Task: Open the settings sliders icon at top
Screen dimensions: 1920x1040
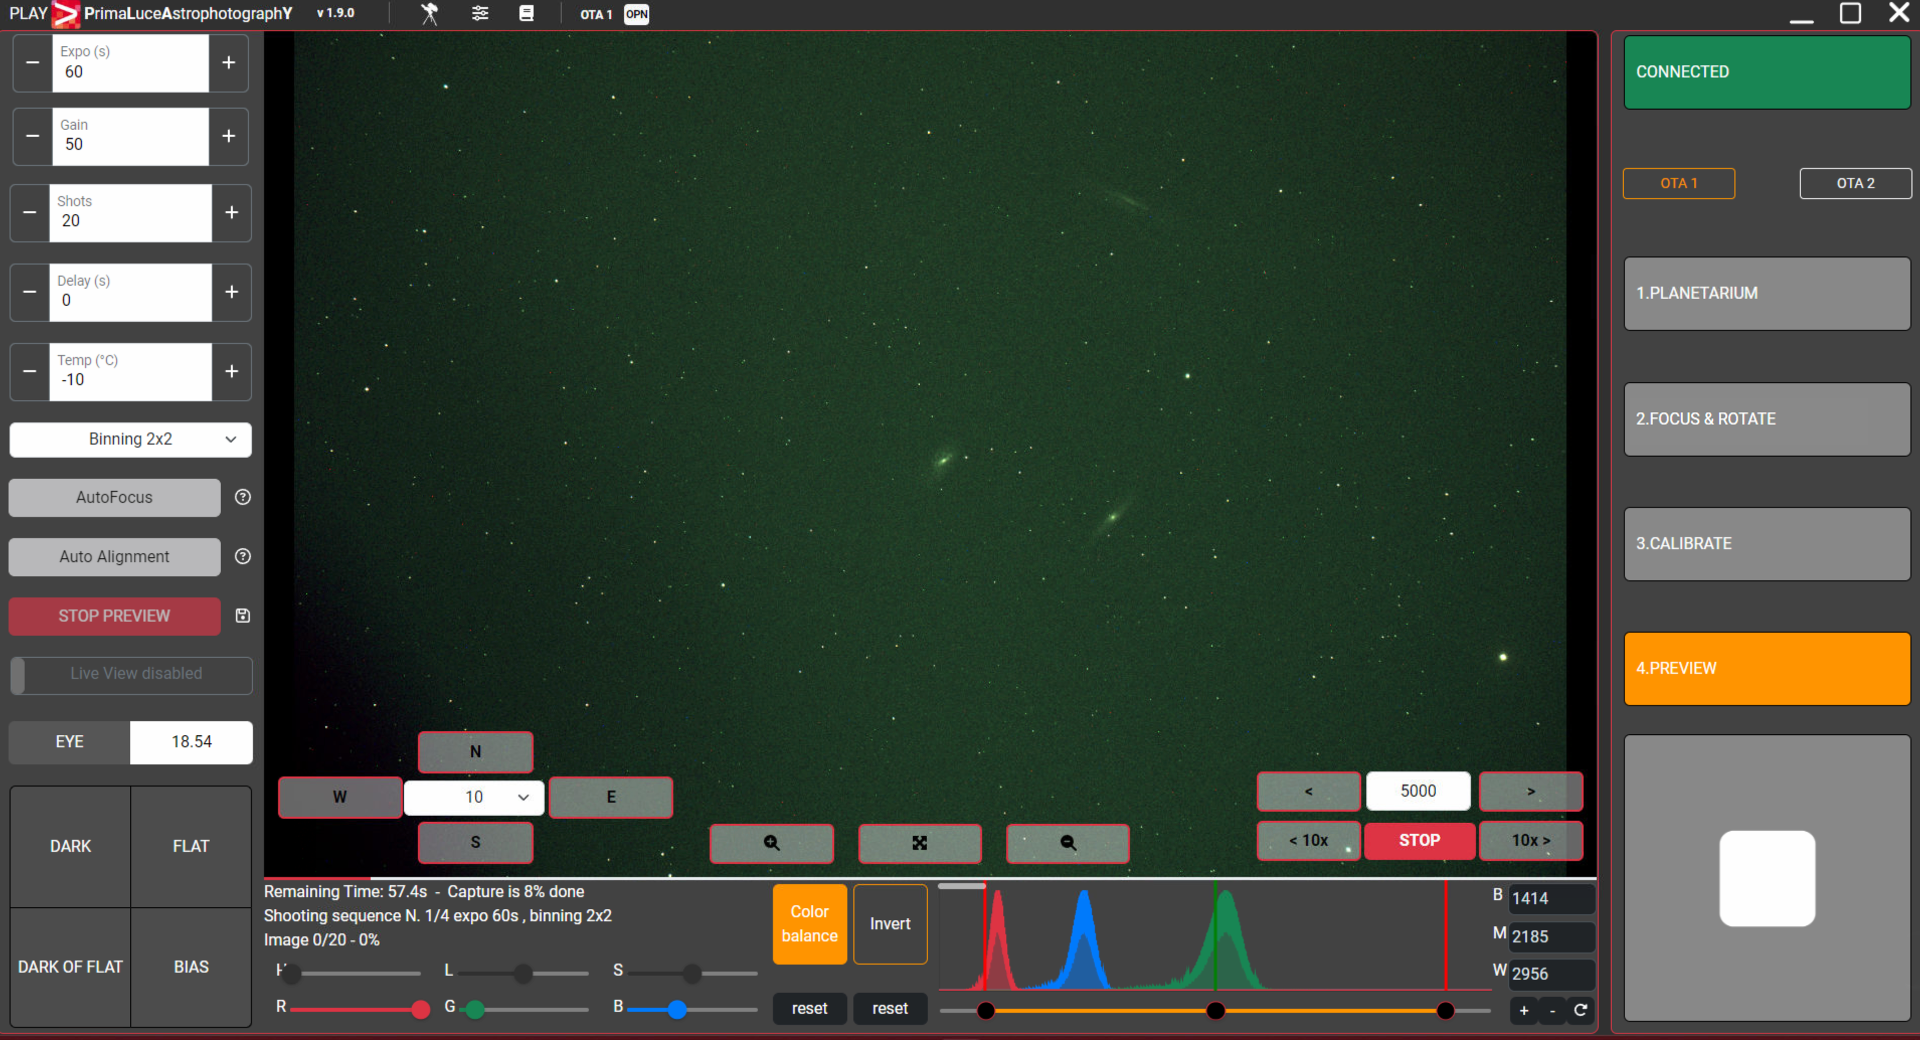Action: coord(479,14)
